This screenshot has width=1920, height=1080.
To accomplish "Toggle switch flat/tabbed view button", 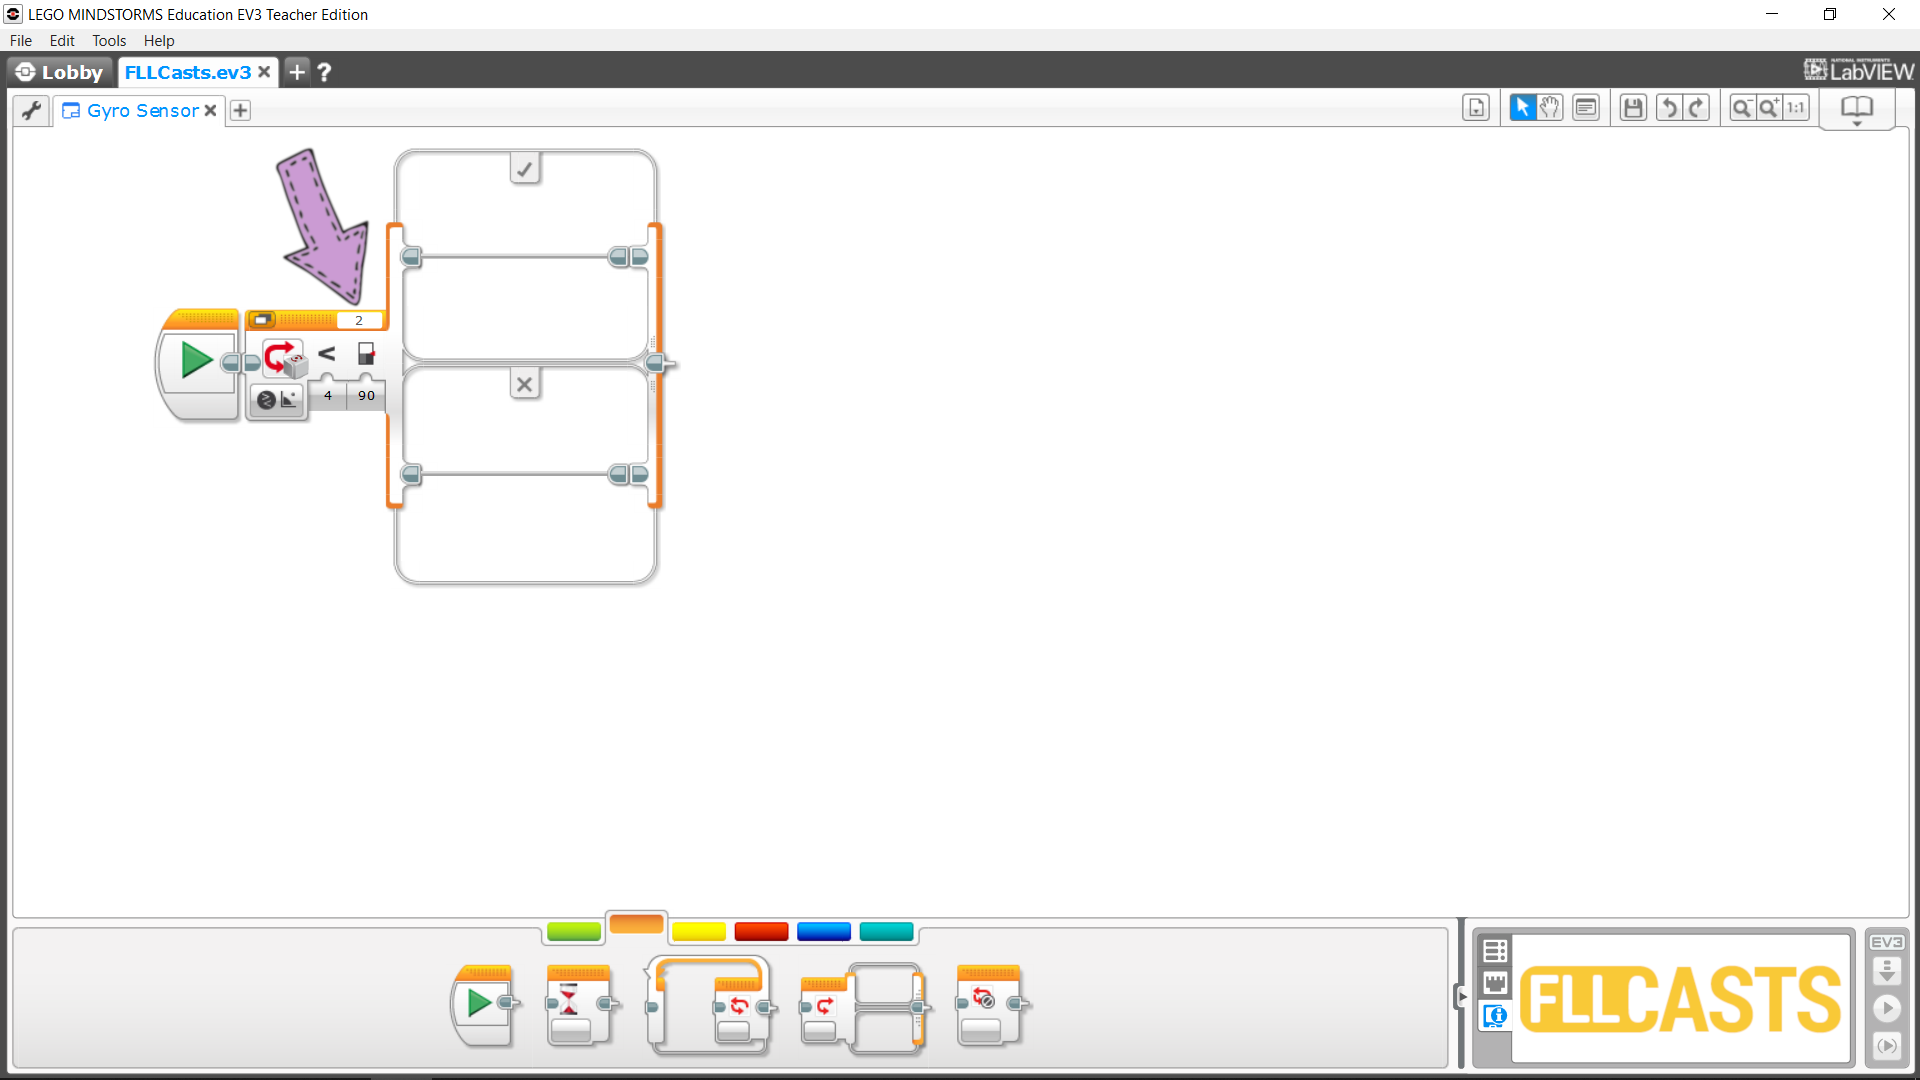I will click(x=262, y=320).
